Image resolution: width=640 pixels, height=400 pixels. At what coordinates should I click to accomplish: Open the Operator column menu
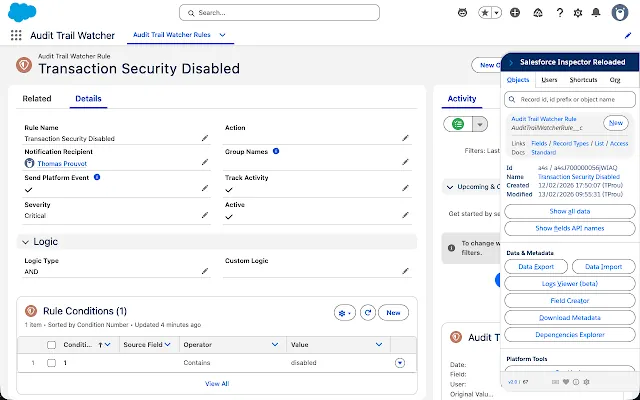pos(275,344)
